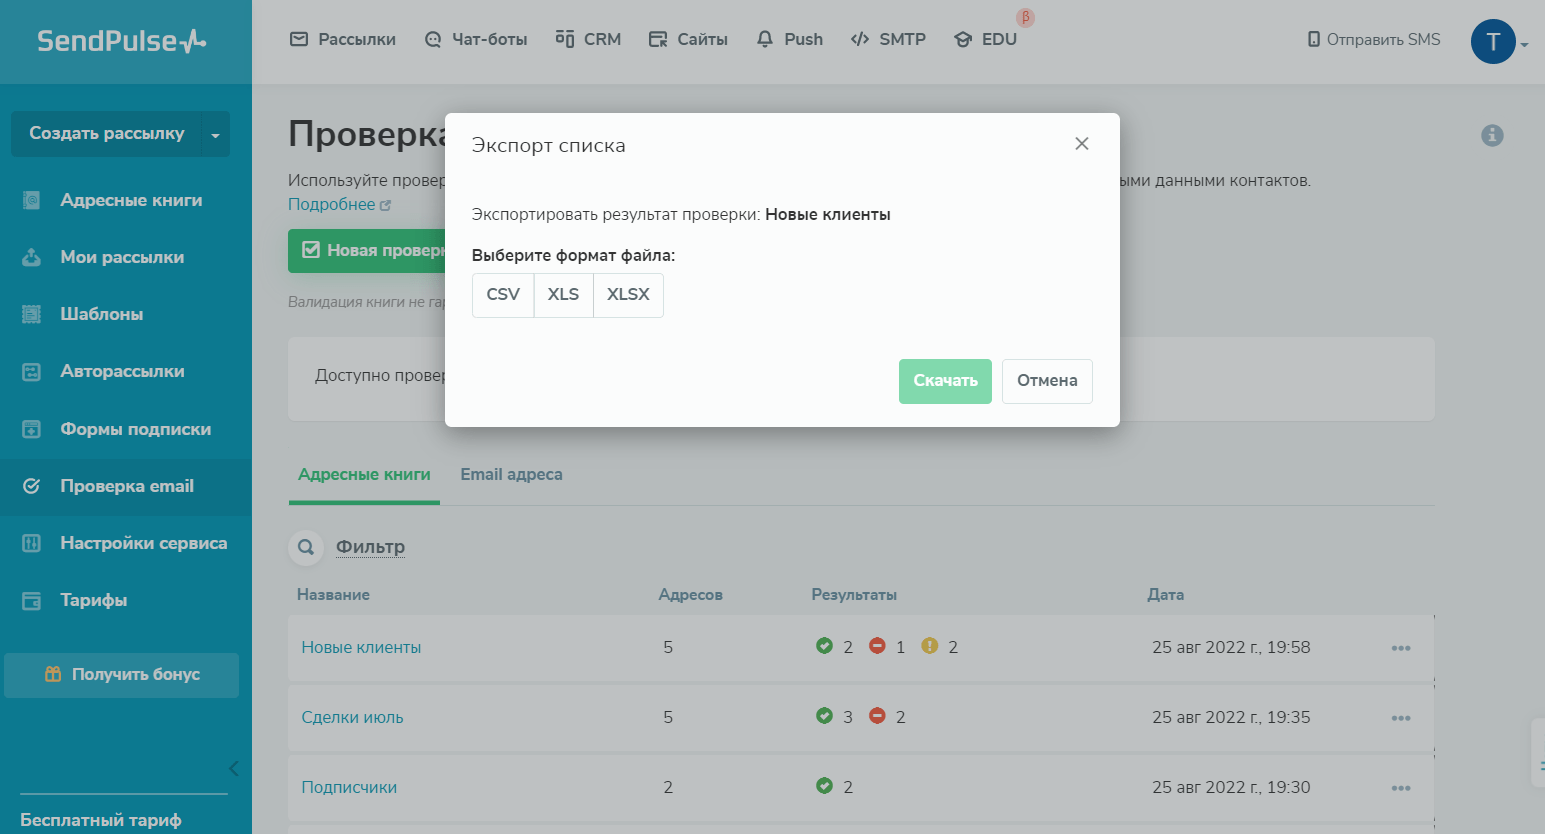Viewport: 1545px width, 834px height.
Task: Click the Шаблоны sidebar icon
Action: (32, 314)
